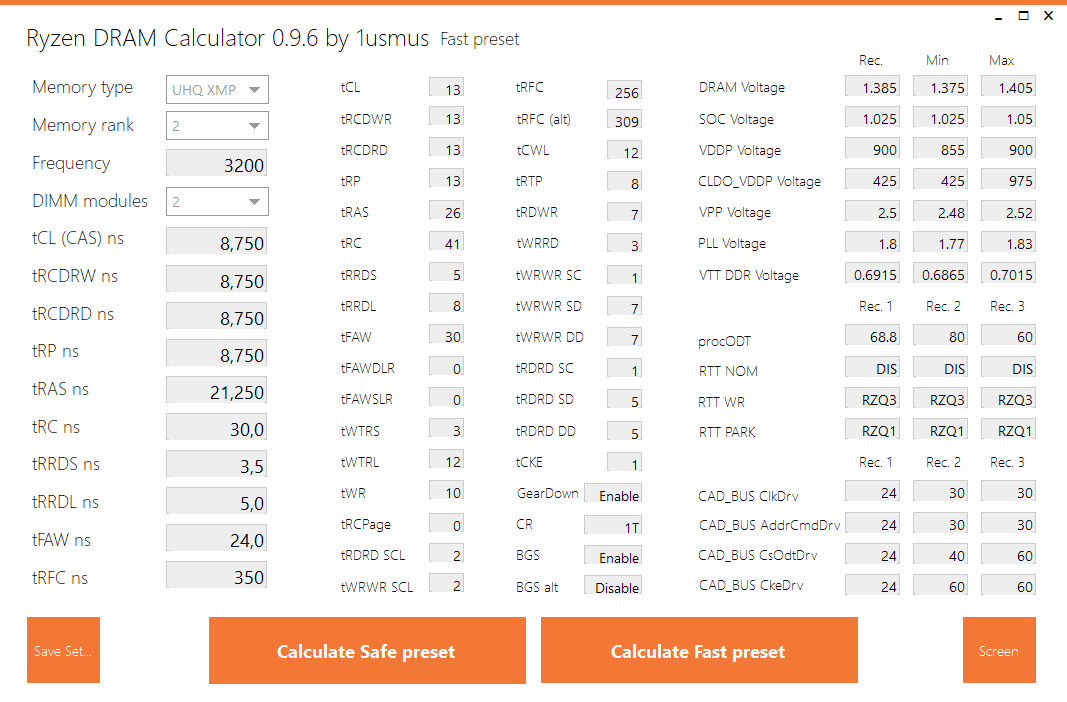This screenshot has width=1067, height=702.
Task: Expand the Memory rank dropdown
Action: [x=217, y=126]
